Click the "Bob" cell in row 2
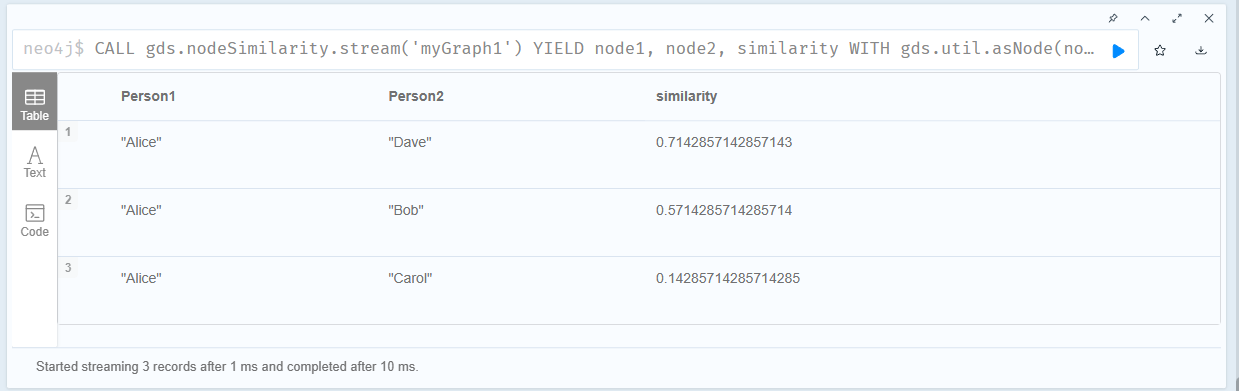This screenshot has width=1239, height=391. (405, 211)
